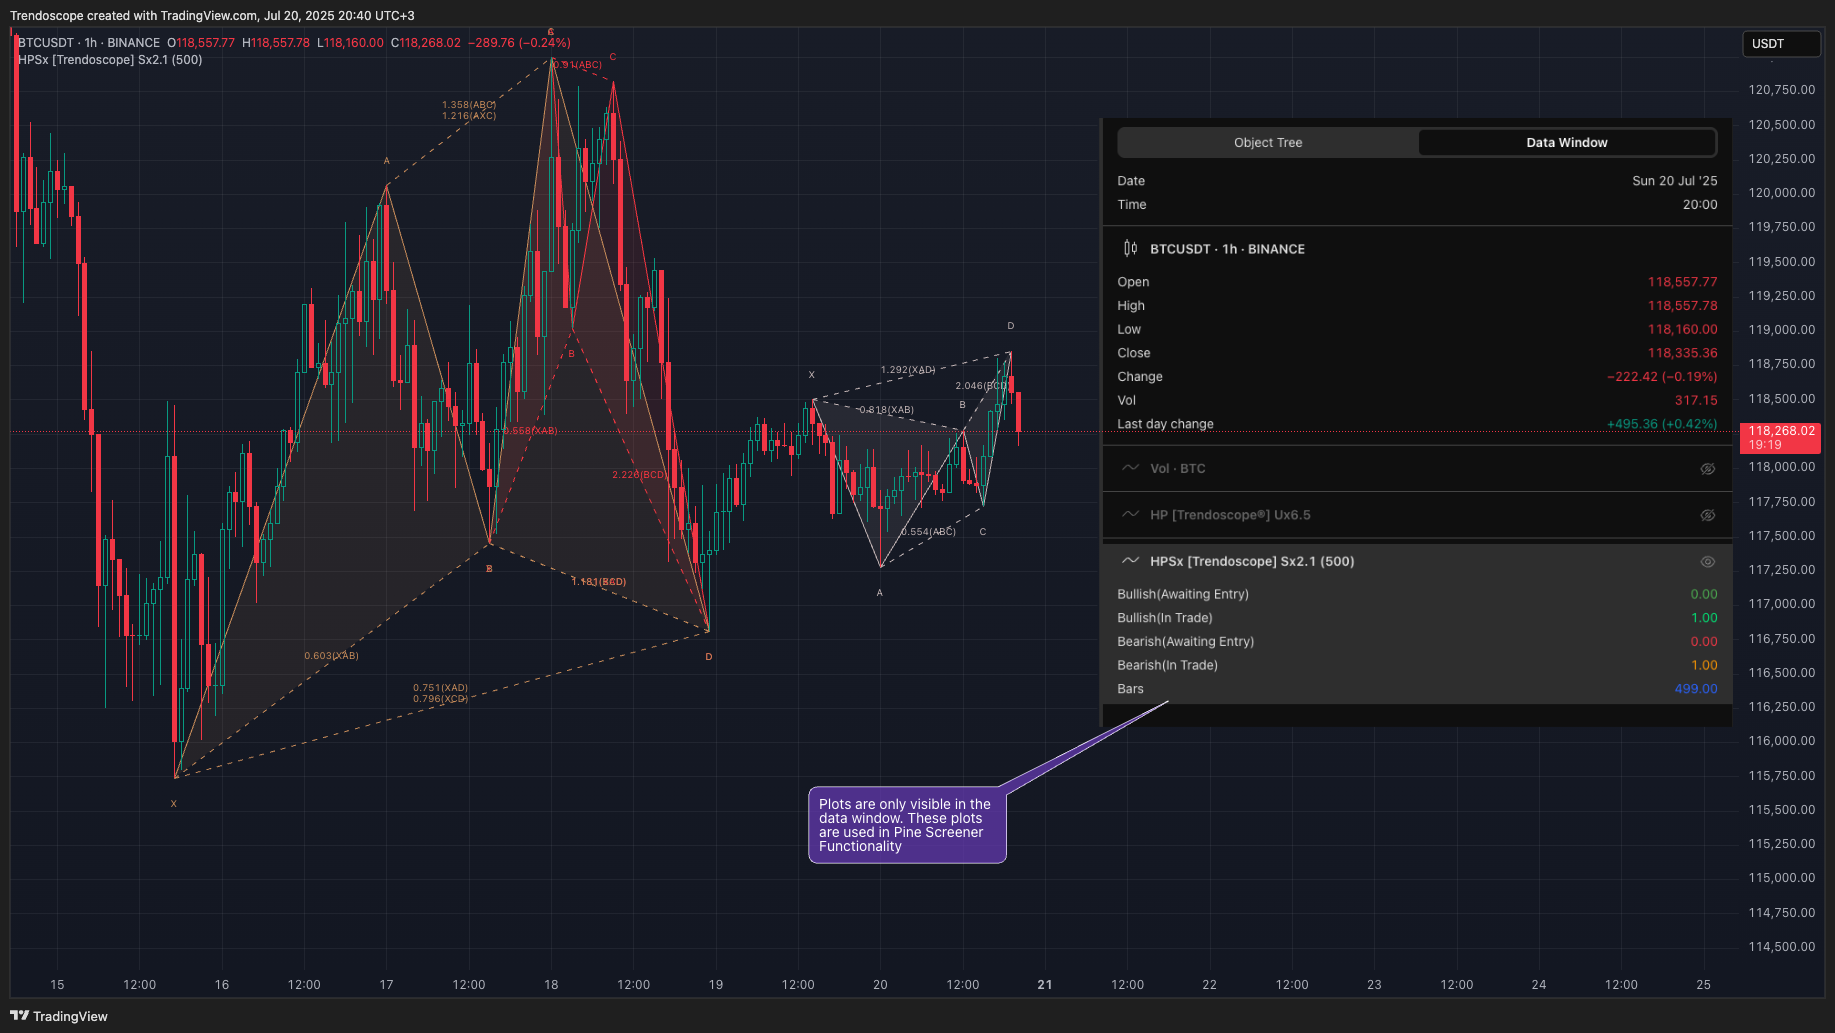Toggle visibility of HPSx Trendoscope Sx2.1 indicator
1835x1033 pixels.
pyautogui.click(x=1708, y=562)
